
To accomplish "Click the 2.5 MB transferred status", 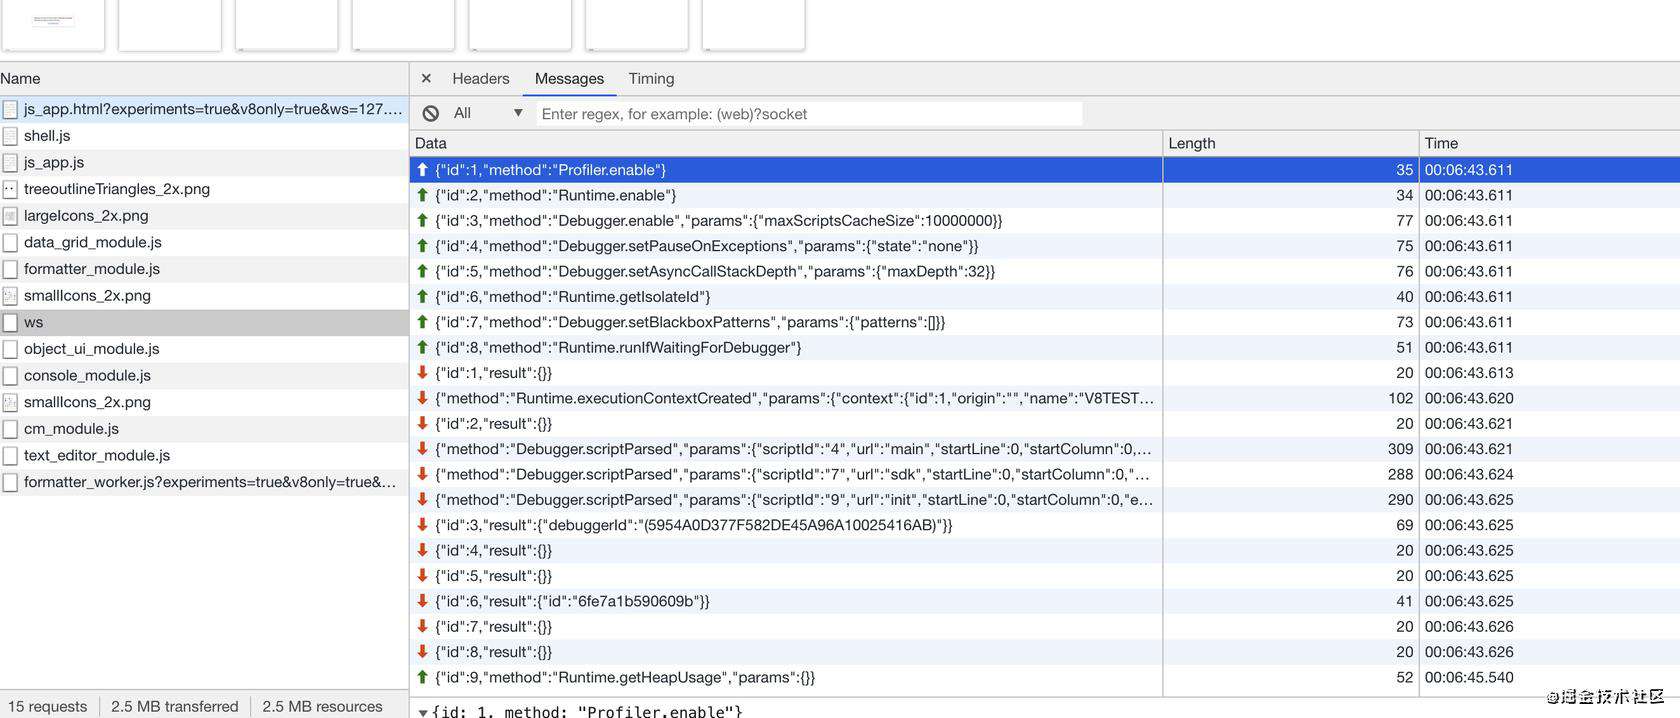I will point(175,706).
